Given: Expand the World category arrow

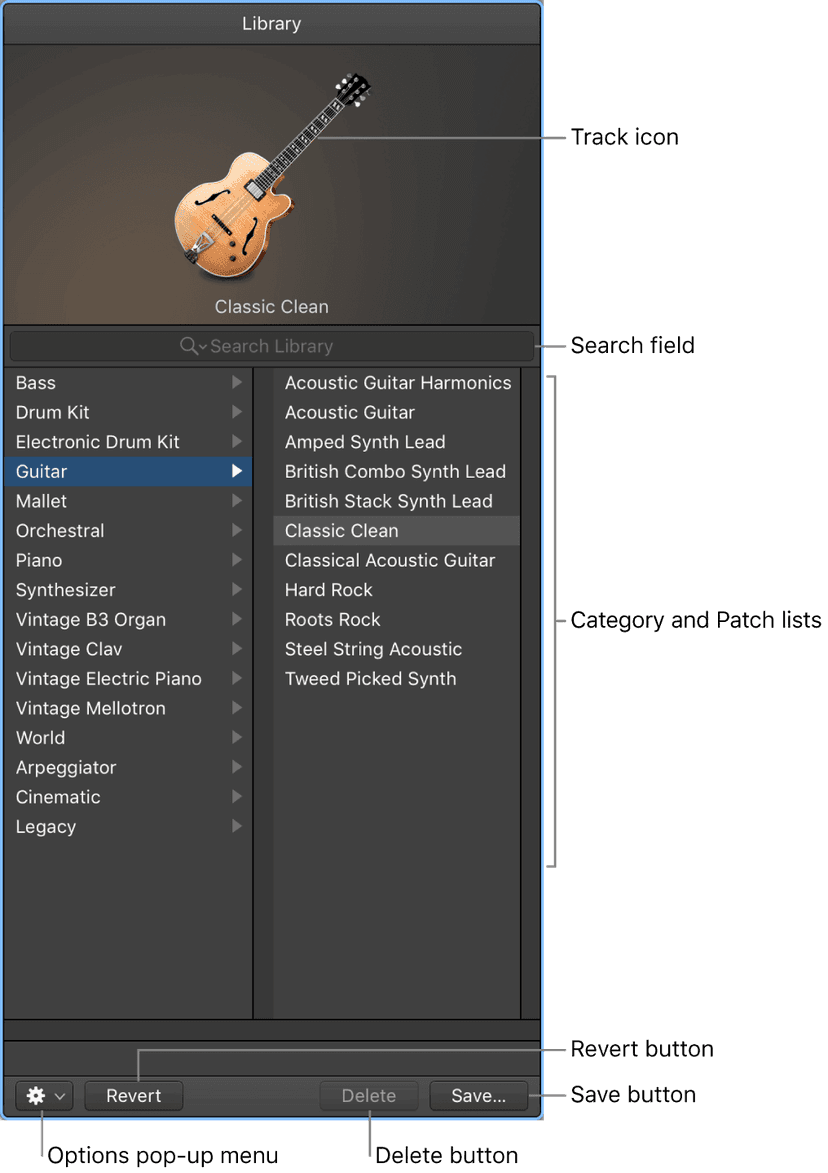Looking at the screenshot, I should tap(237, 737).
